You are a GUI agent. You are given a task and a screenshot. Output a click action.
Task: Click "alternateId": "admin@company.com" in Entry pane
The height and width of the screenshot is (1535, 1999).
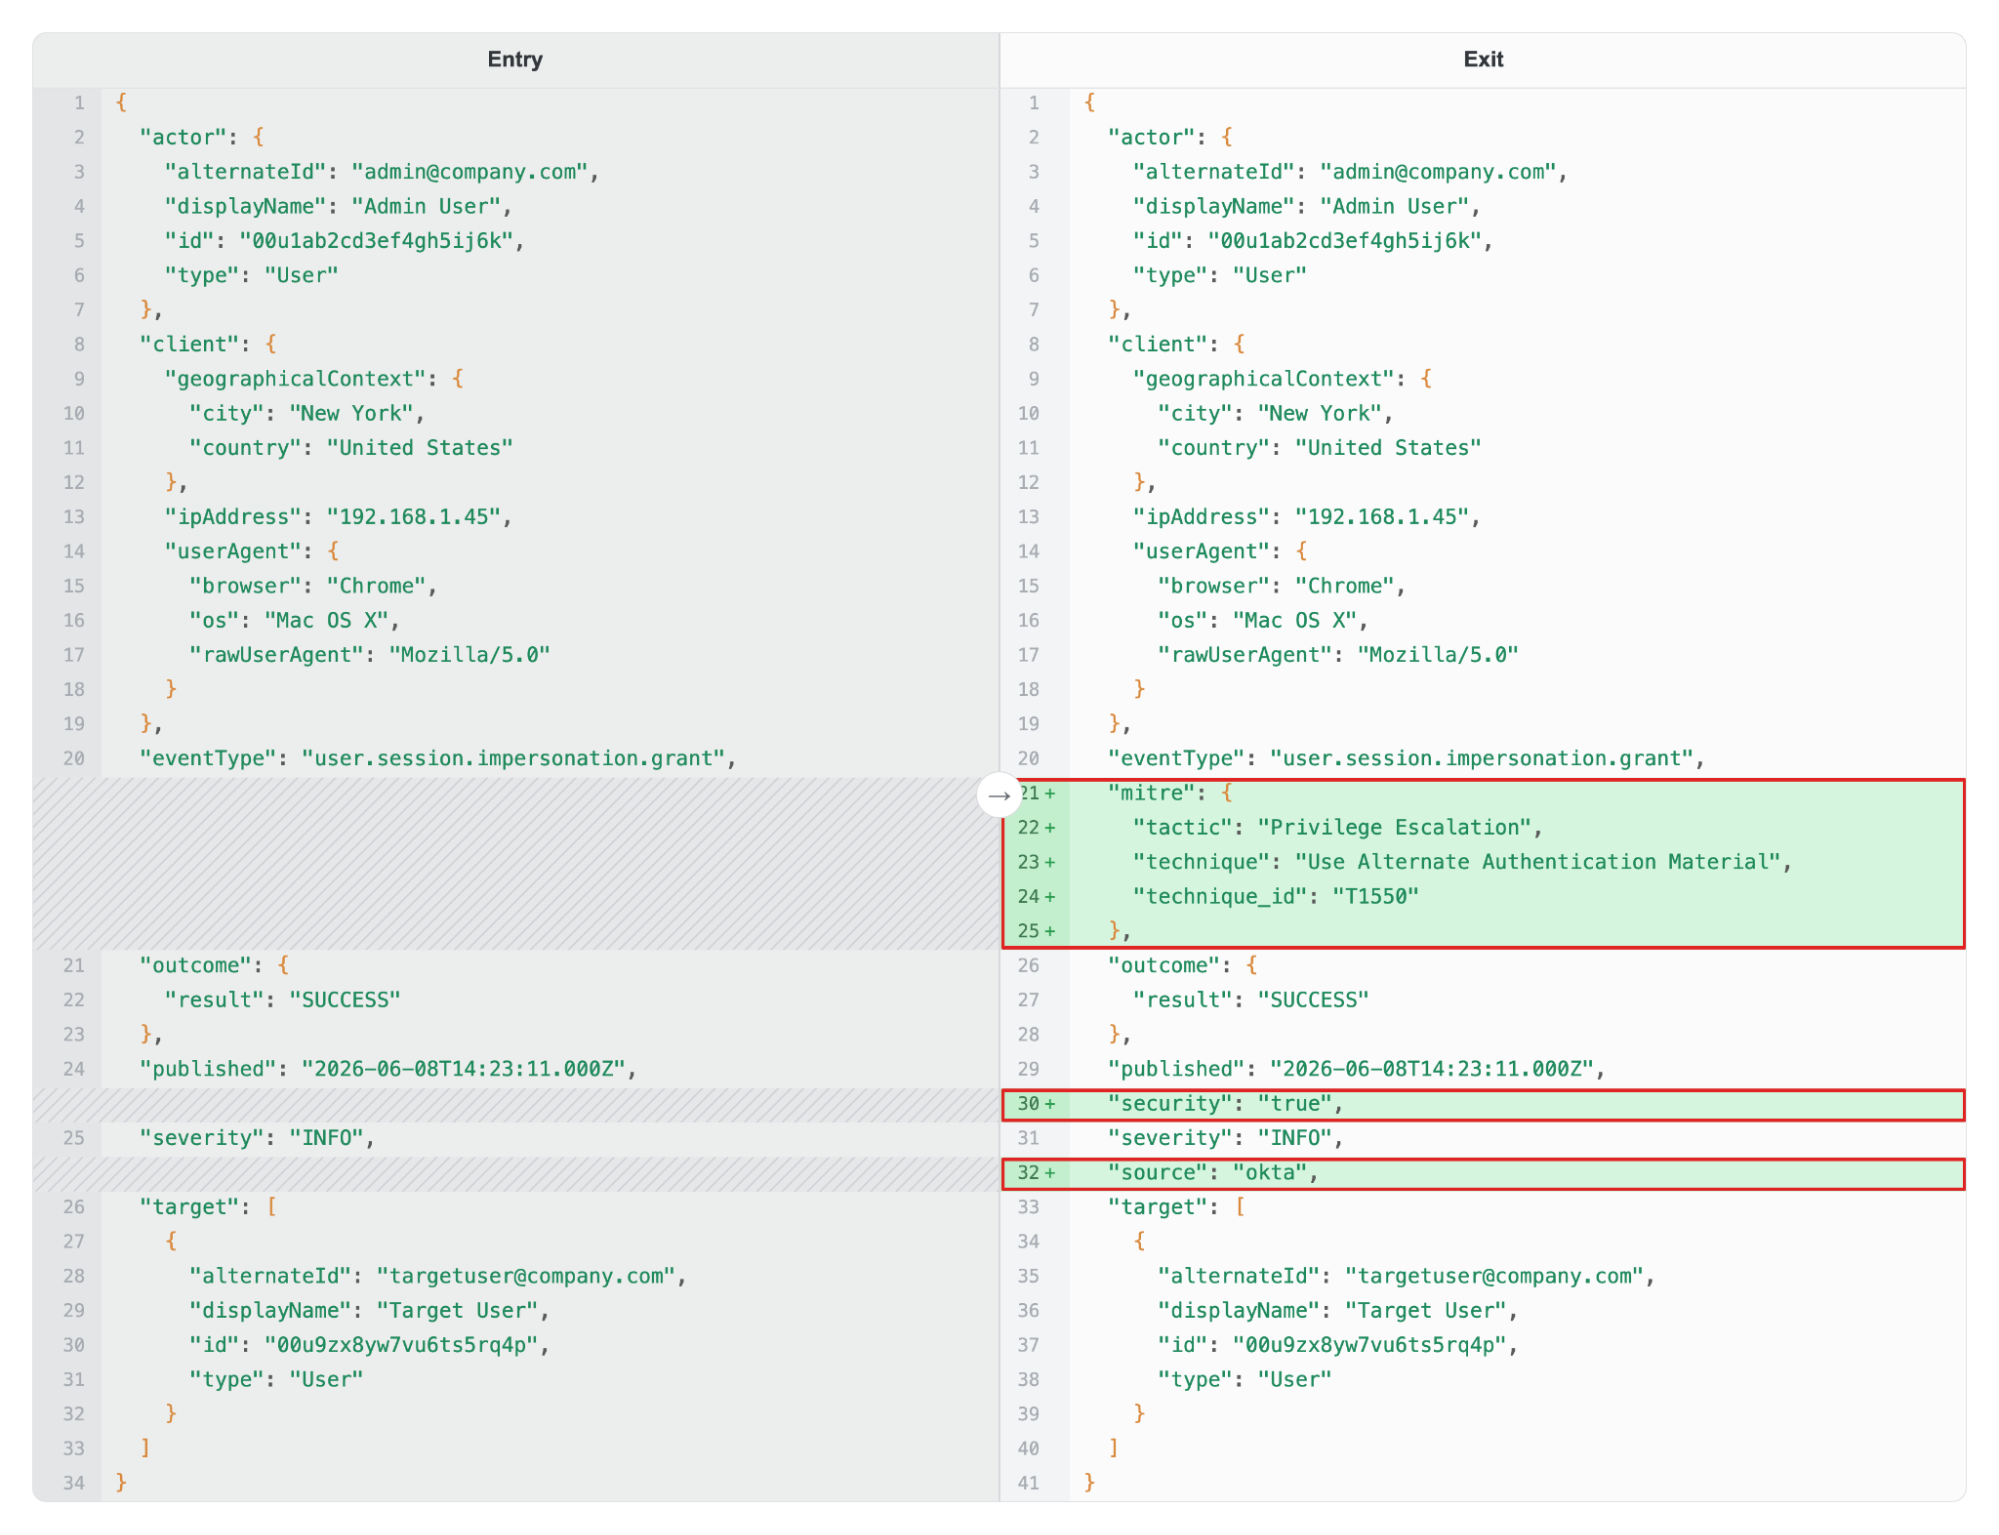[381, 172]
